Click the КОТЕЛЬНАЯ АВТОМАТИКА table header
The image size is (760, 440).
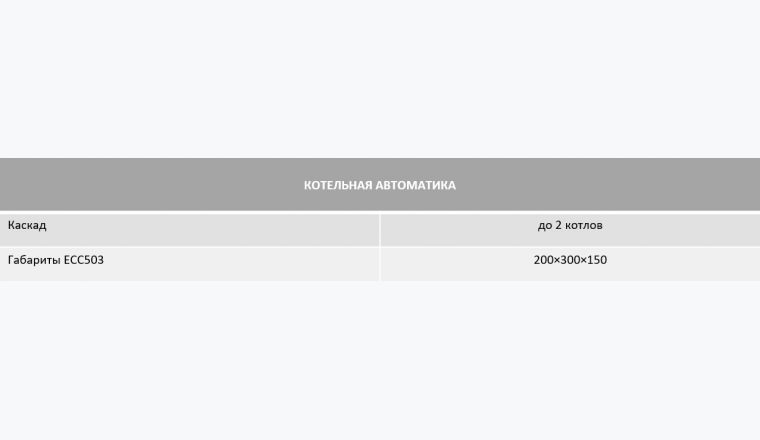point(380,184)
